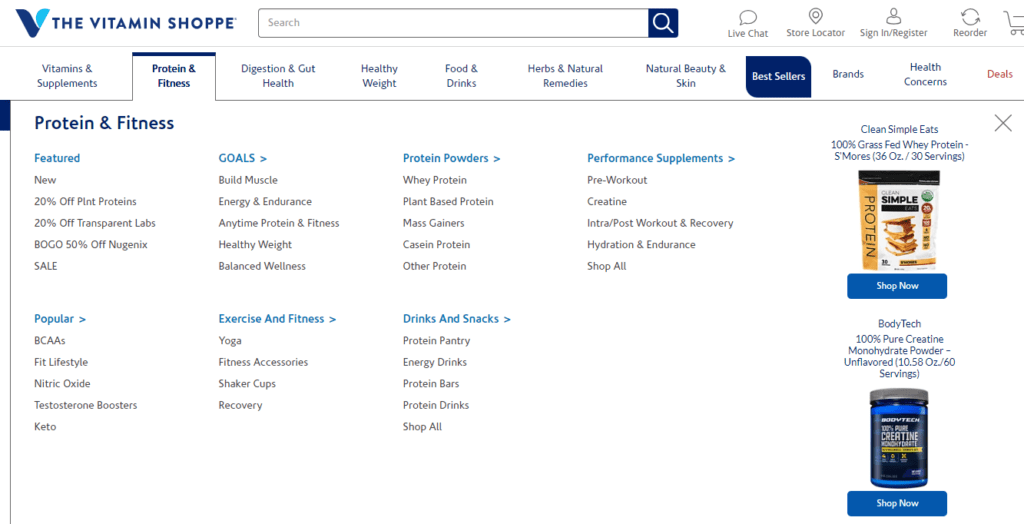The image size is (1024, 524).
Task: Open Other Protein link
Action: (434, 266)
